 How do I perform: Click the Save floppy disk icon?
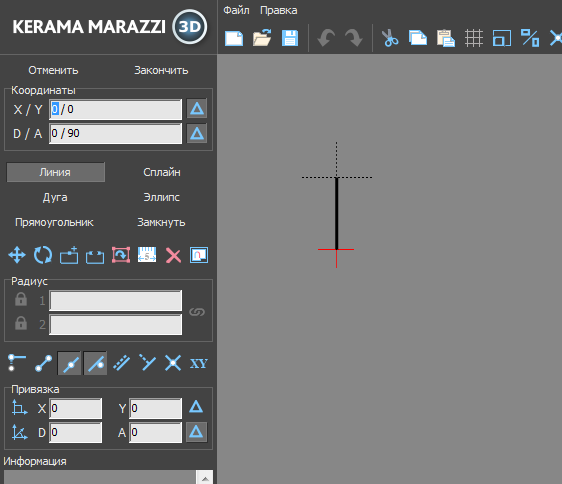[x=290, y=38]
